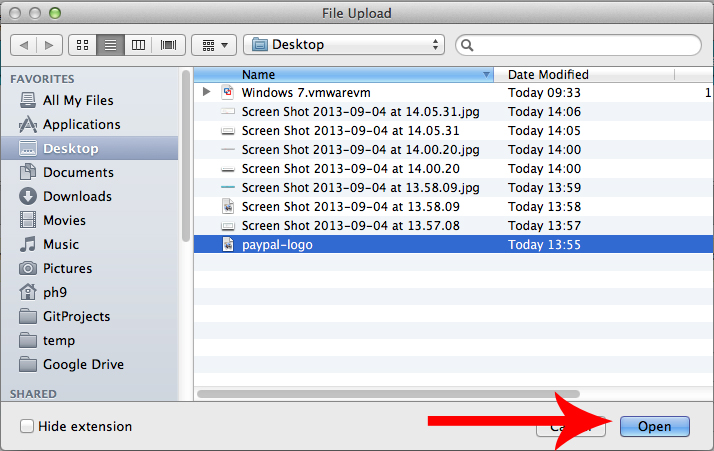This screenshot has width=714, height=451.
Task: Click the Open button
Action: [x=654, y=427]
